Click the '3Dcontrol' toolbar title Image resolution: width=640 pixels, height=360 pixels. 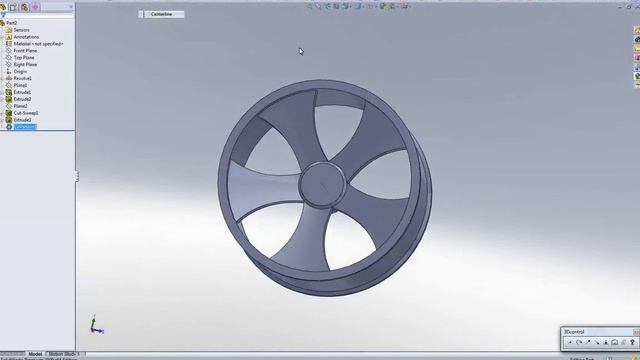click(x=574, y=332)
